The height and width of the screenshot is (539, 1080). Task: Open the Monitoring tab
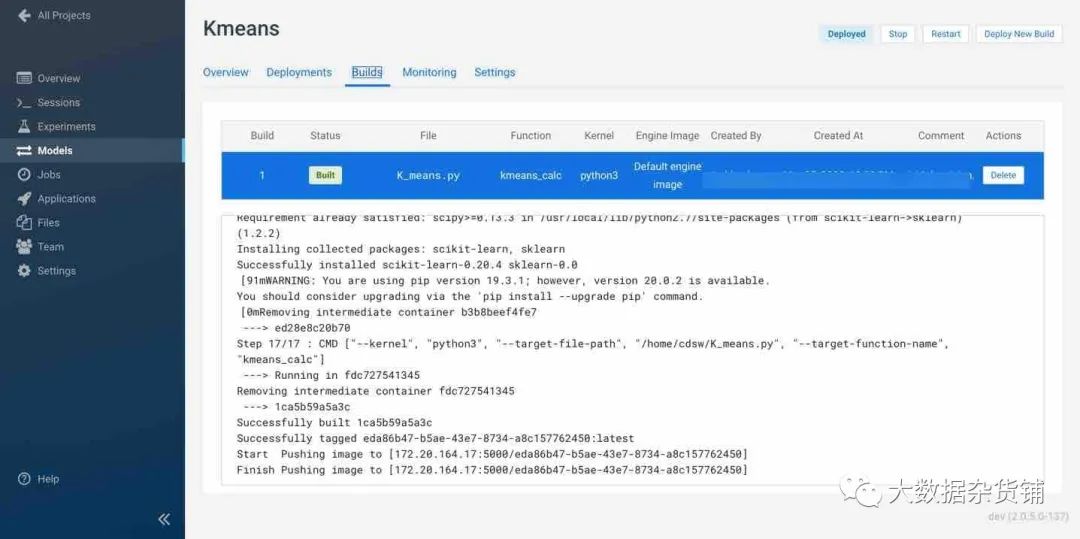tap(429, 72)
